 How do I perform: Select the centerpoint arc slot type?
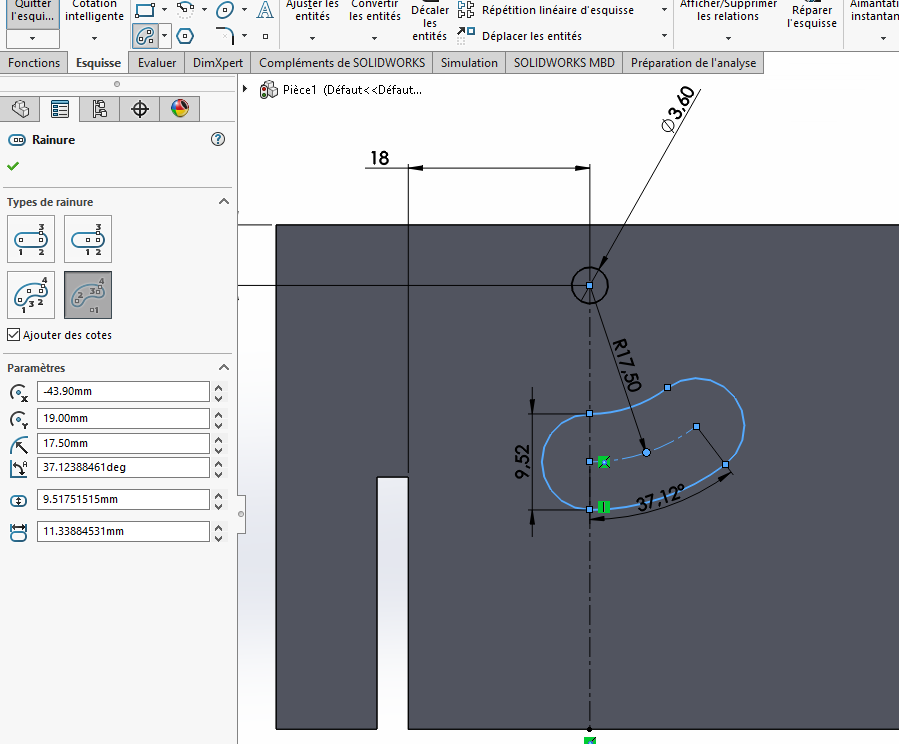(88, 296)
